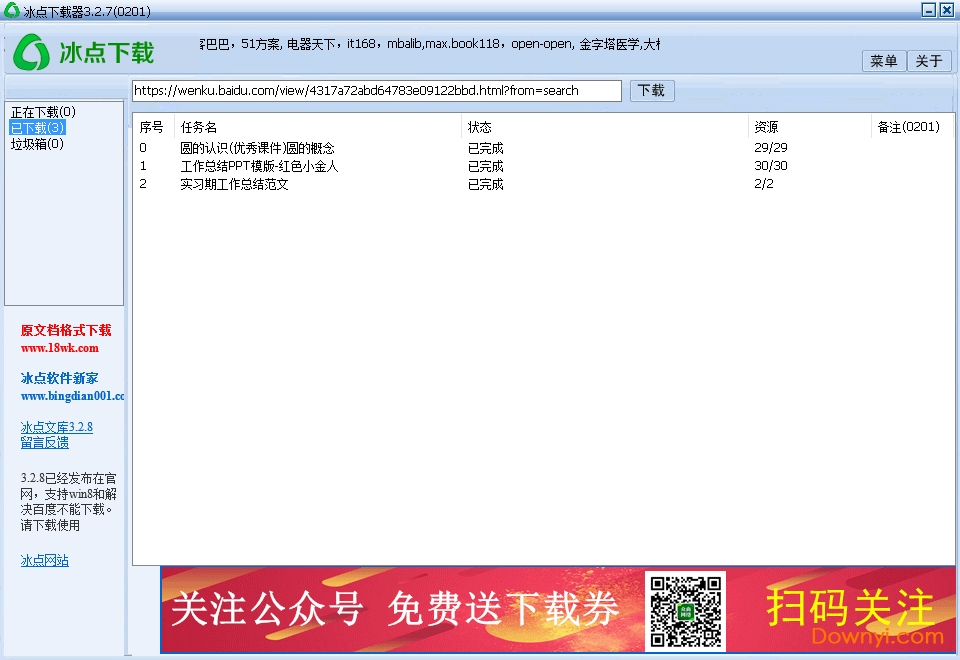Click the 下载 download button
This screenshot has width=960, height=660.
click(651, 90)
